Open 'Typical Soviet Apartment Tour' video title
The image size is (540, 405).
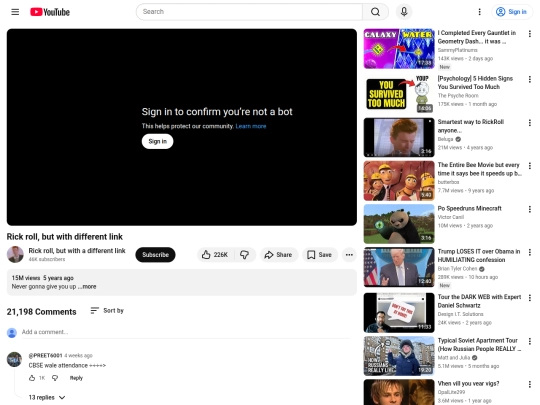pos(479,345)
